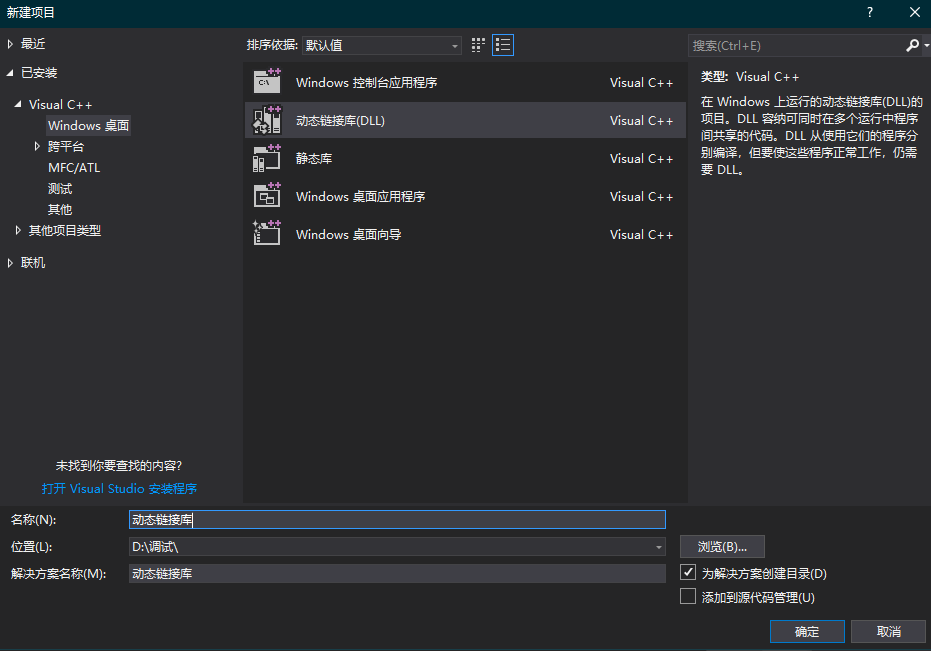
Task: Open the Visual Studio 安装程序 link
Action: tap(119, 488)
